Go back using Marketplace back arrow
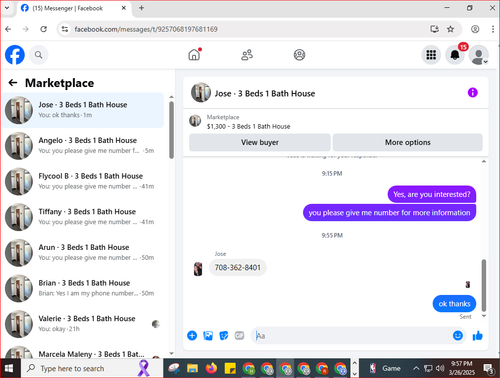500x378 pixels. (x=13, y=83)
